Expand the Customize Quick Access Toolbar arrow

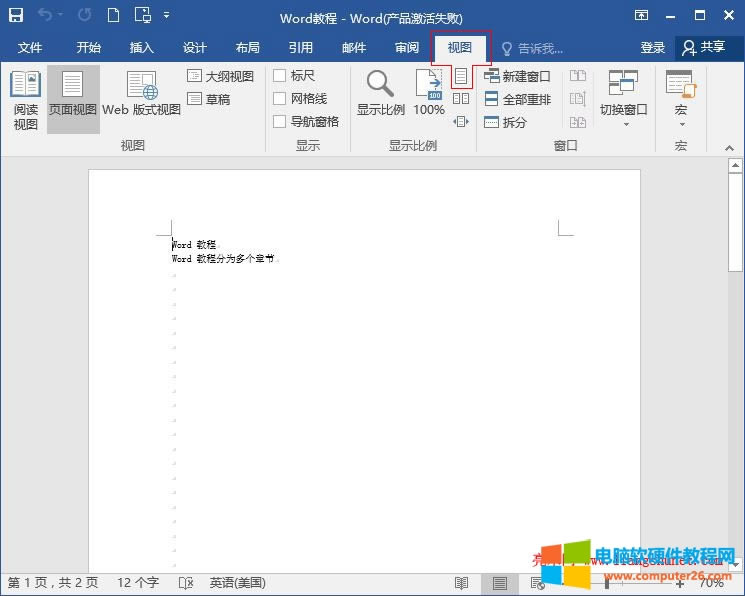[x=166, y=16]
